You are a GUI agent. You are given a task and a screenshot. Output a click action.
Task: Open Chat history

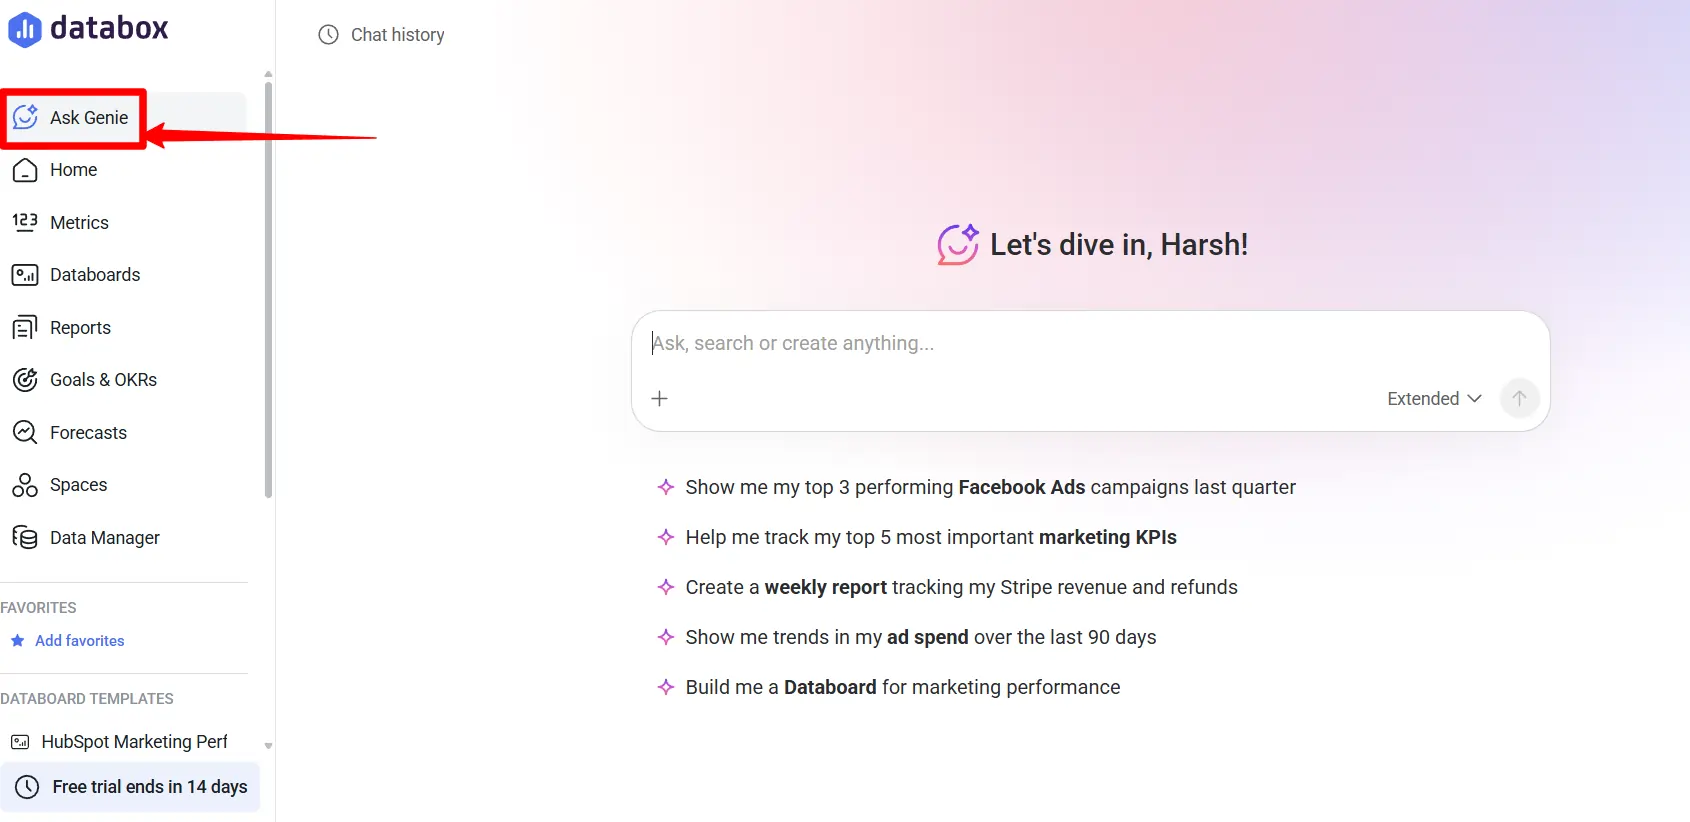point(382,35)
